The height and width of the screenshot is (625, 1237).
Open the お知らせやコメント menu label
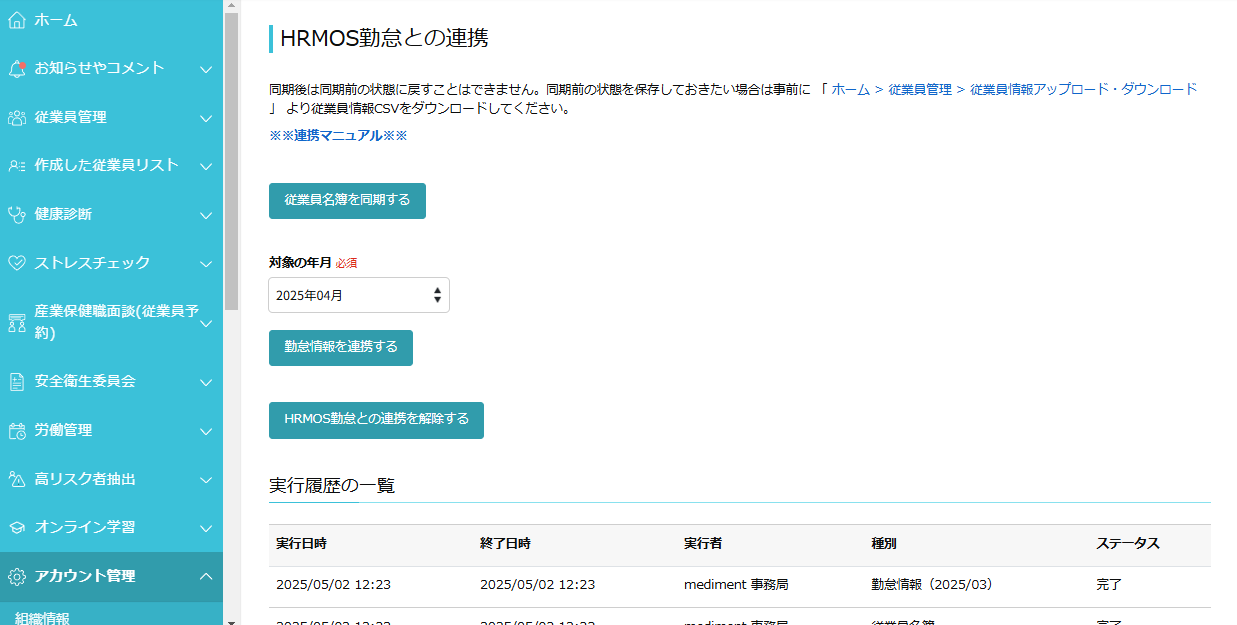99,68
